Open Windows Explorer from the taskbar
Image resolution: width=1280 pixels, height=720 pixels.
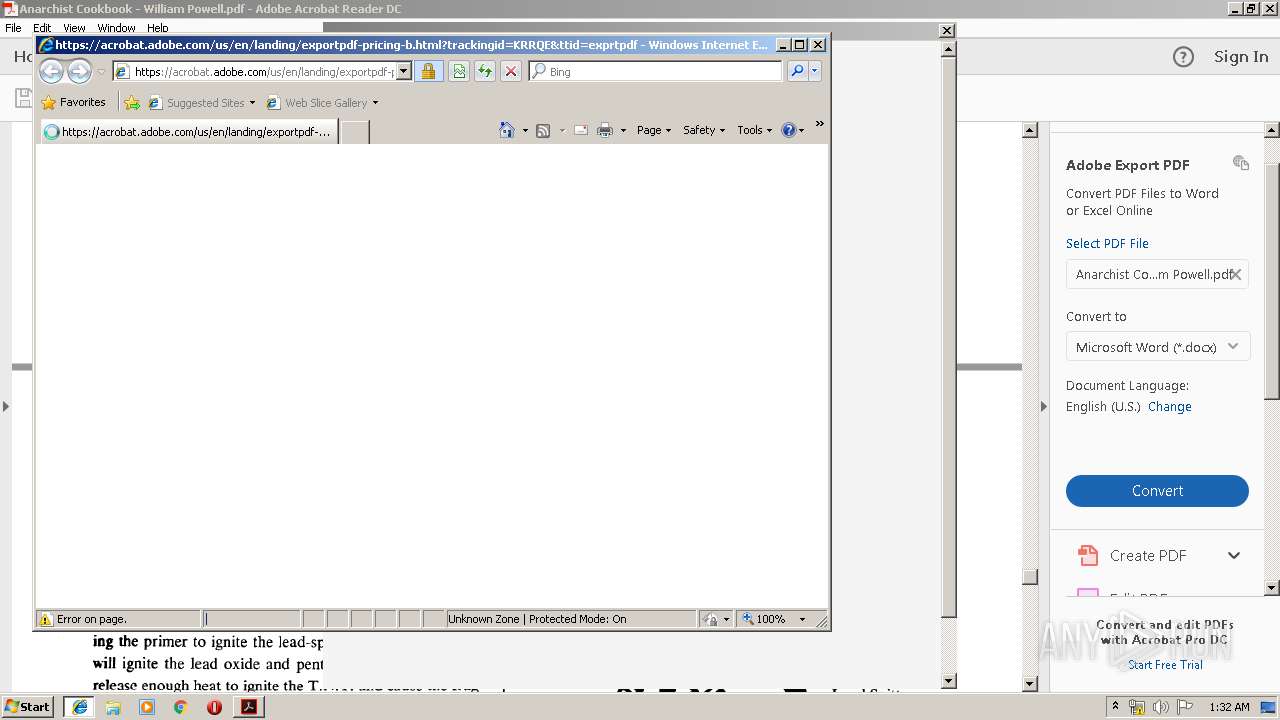pos(113,707)
